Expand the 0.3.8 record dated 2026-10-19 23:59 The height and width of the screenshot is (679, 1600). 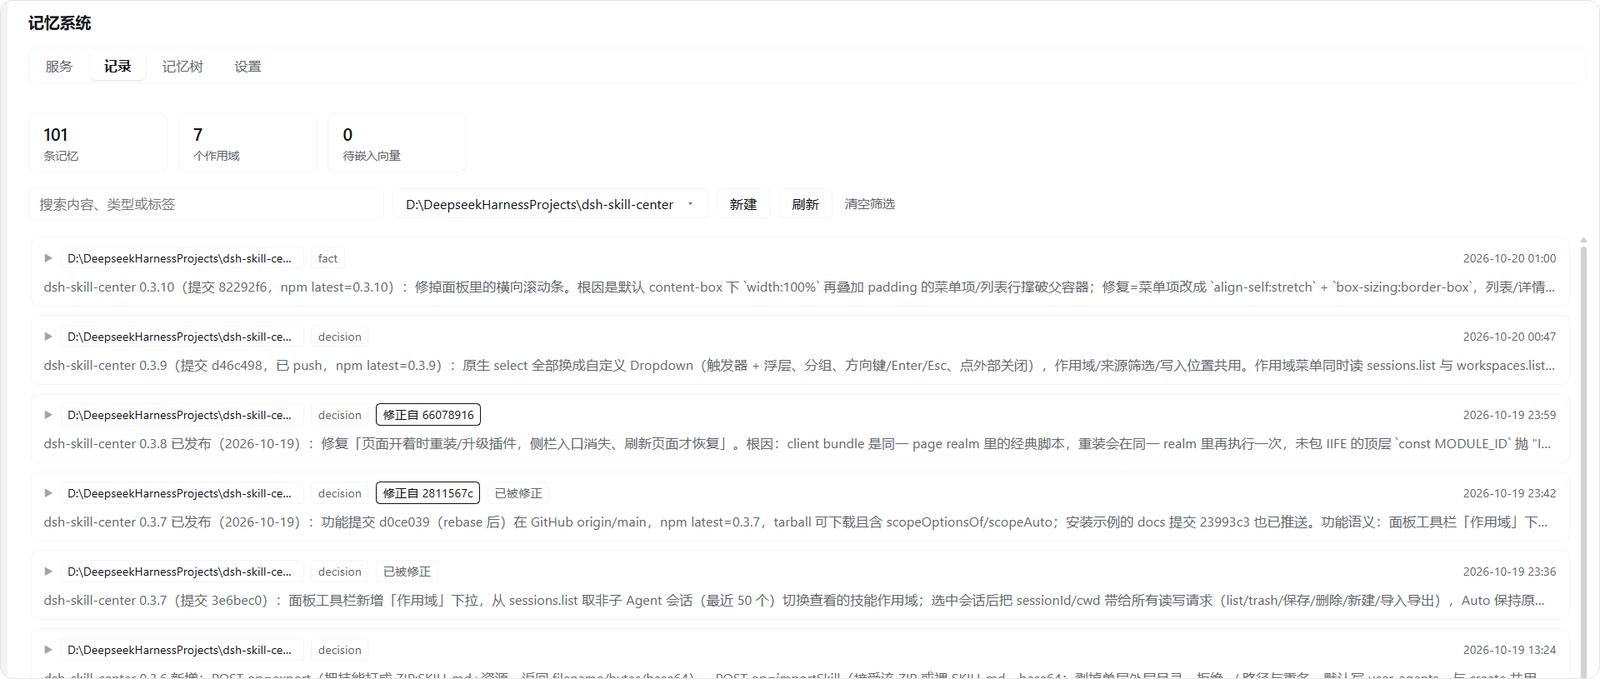point(48,415)
